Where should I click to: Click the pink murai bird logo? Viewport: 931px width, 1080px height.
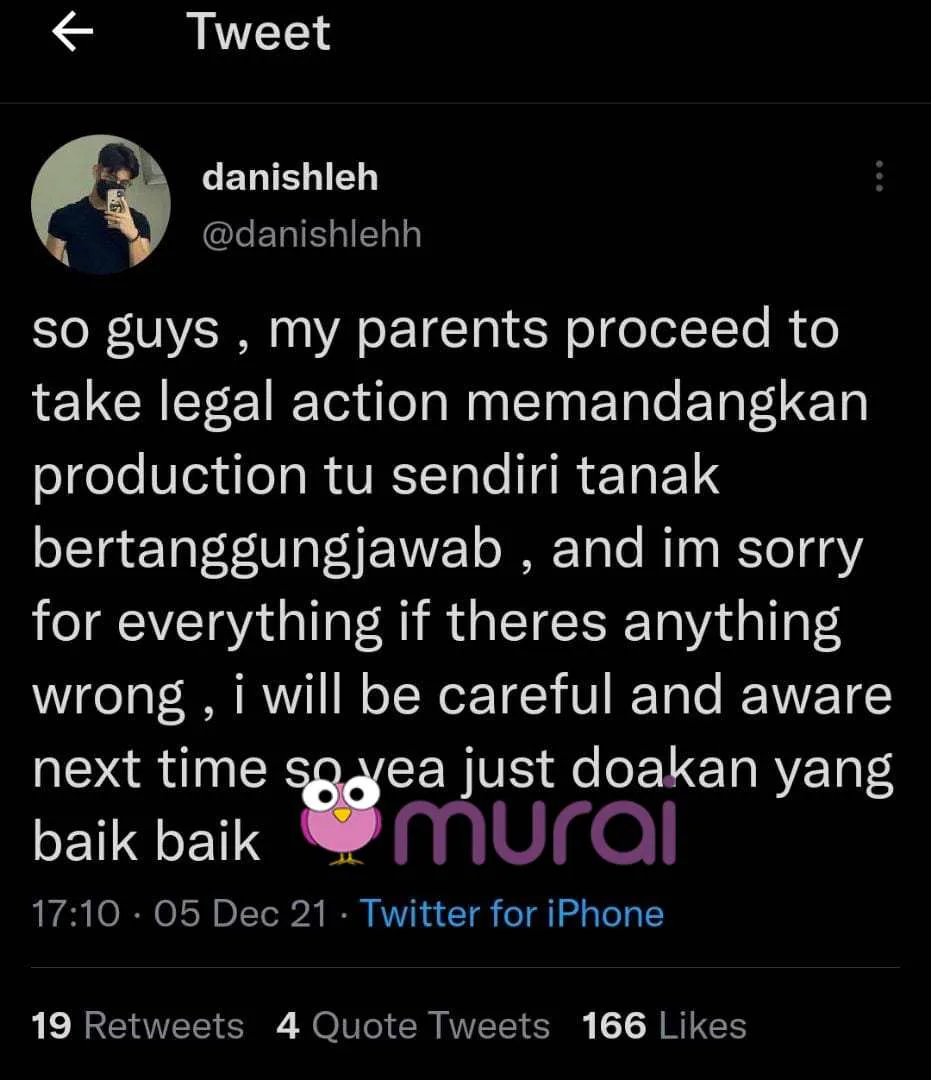coord(341,821)
